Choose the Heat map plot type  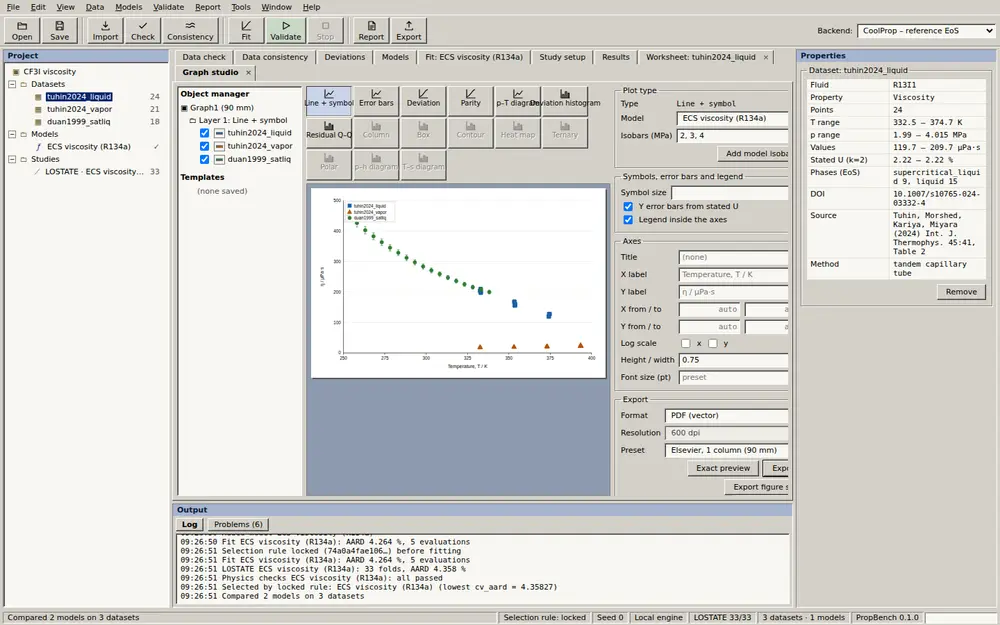(x=518, y=133)
